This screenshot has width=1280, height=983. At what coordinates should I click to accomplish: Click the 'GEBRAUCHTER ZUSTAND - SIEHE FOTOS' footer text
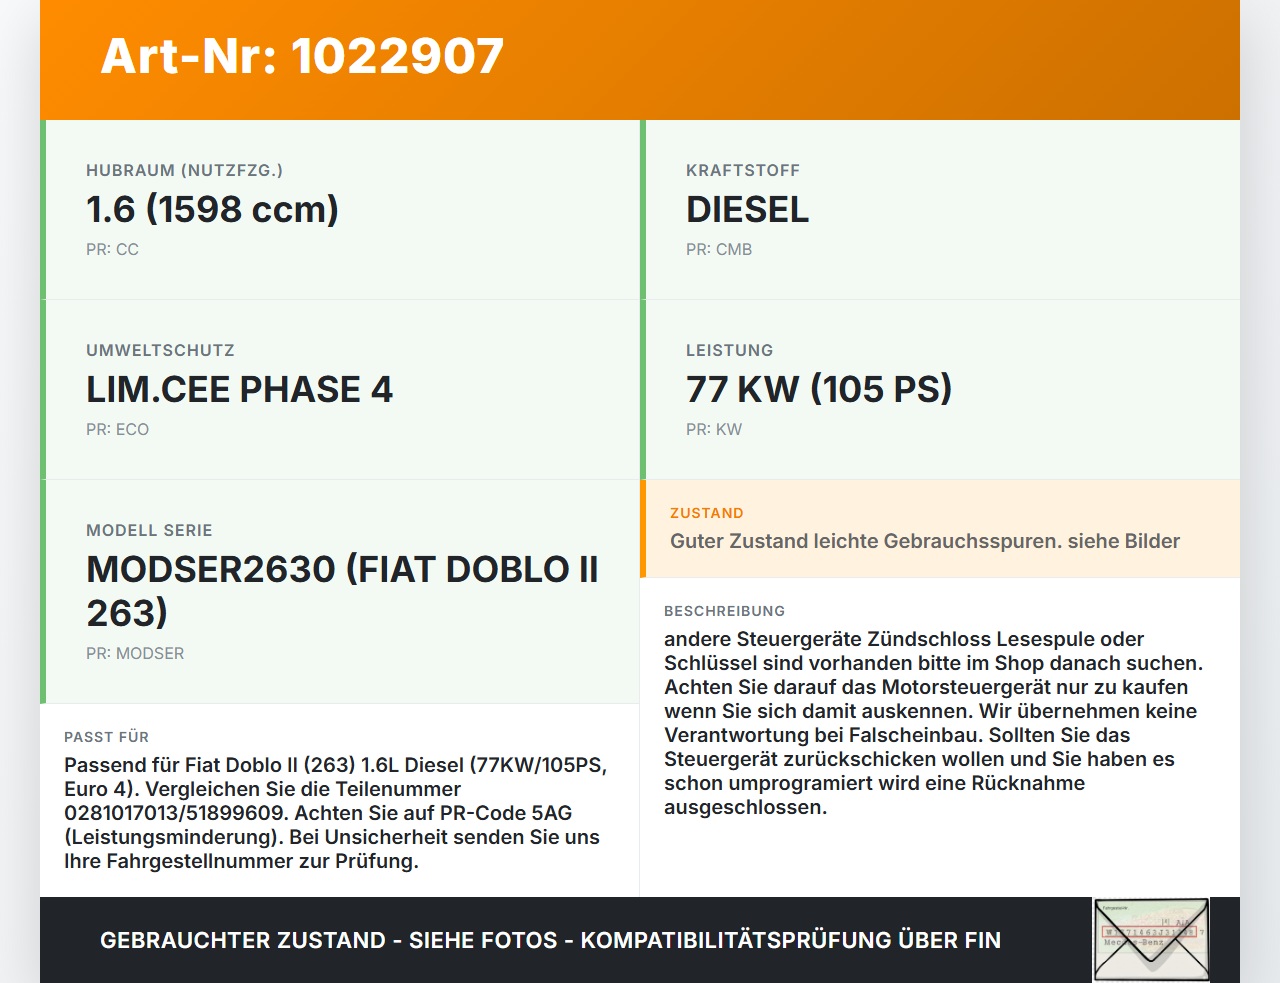tap(550, 940)
